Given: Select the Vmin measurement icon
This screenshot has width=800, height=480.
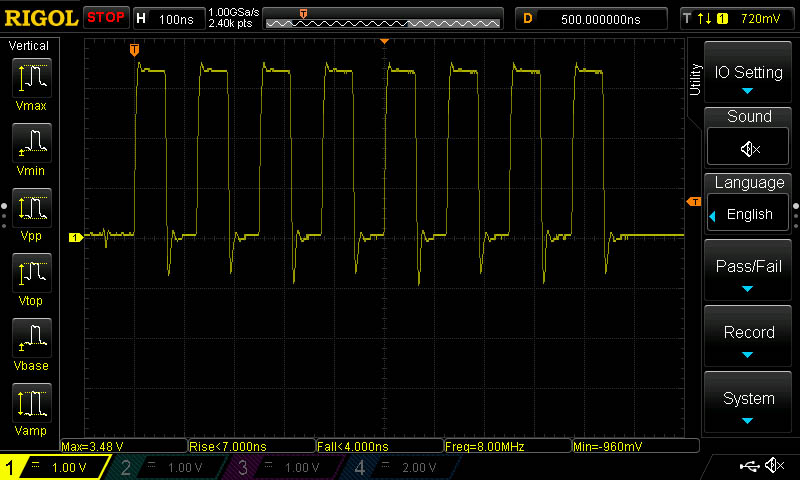Looking at the screenshot, I should pyautogui.click(x=32, y=142).
